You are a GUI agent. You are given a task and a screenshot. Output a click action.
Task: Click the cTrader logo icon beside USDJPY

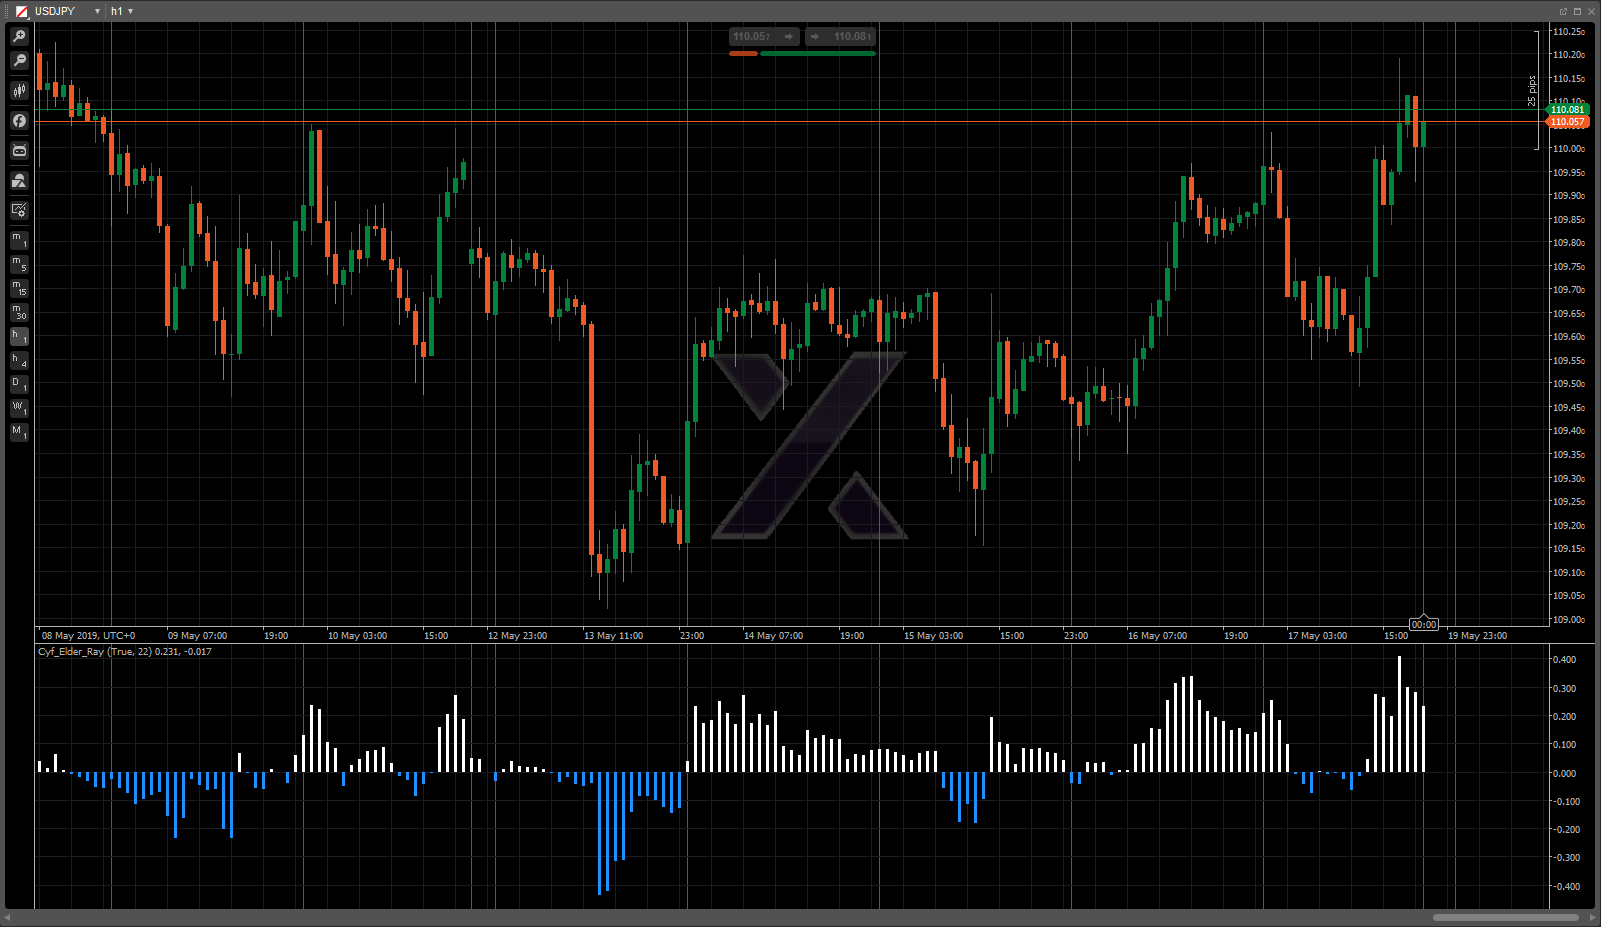[21, 11]
